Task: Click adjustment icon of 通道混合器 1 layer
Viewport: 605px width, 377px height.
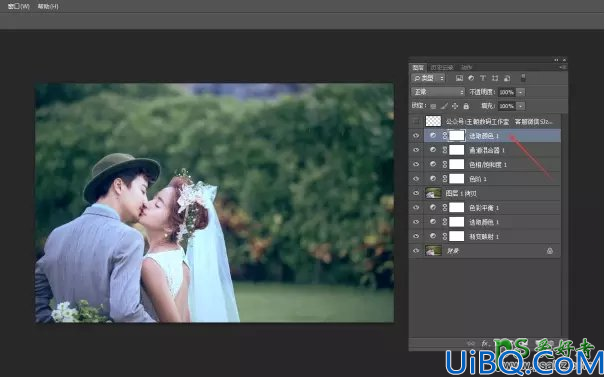Action: (433, 150)
